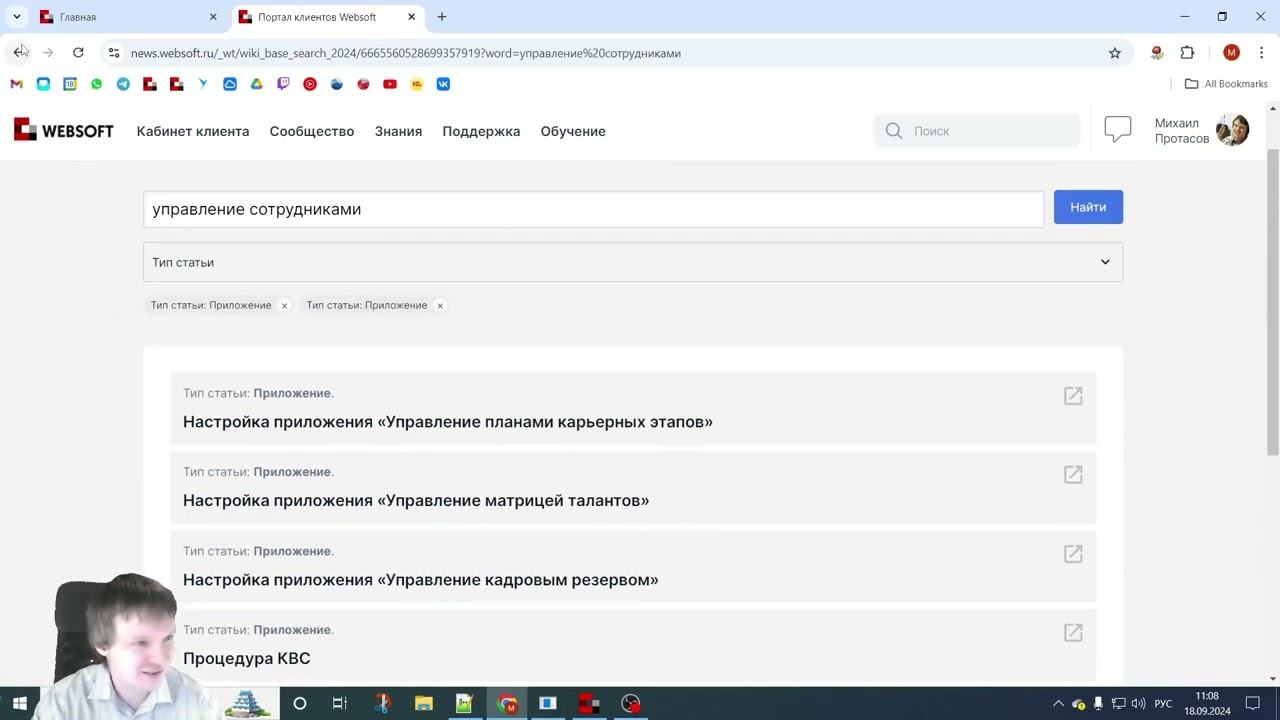The image size is (1280, 720).
Task: Open Знания menu
Action: [x=398, y=131]
